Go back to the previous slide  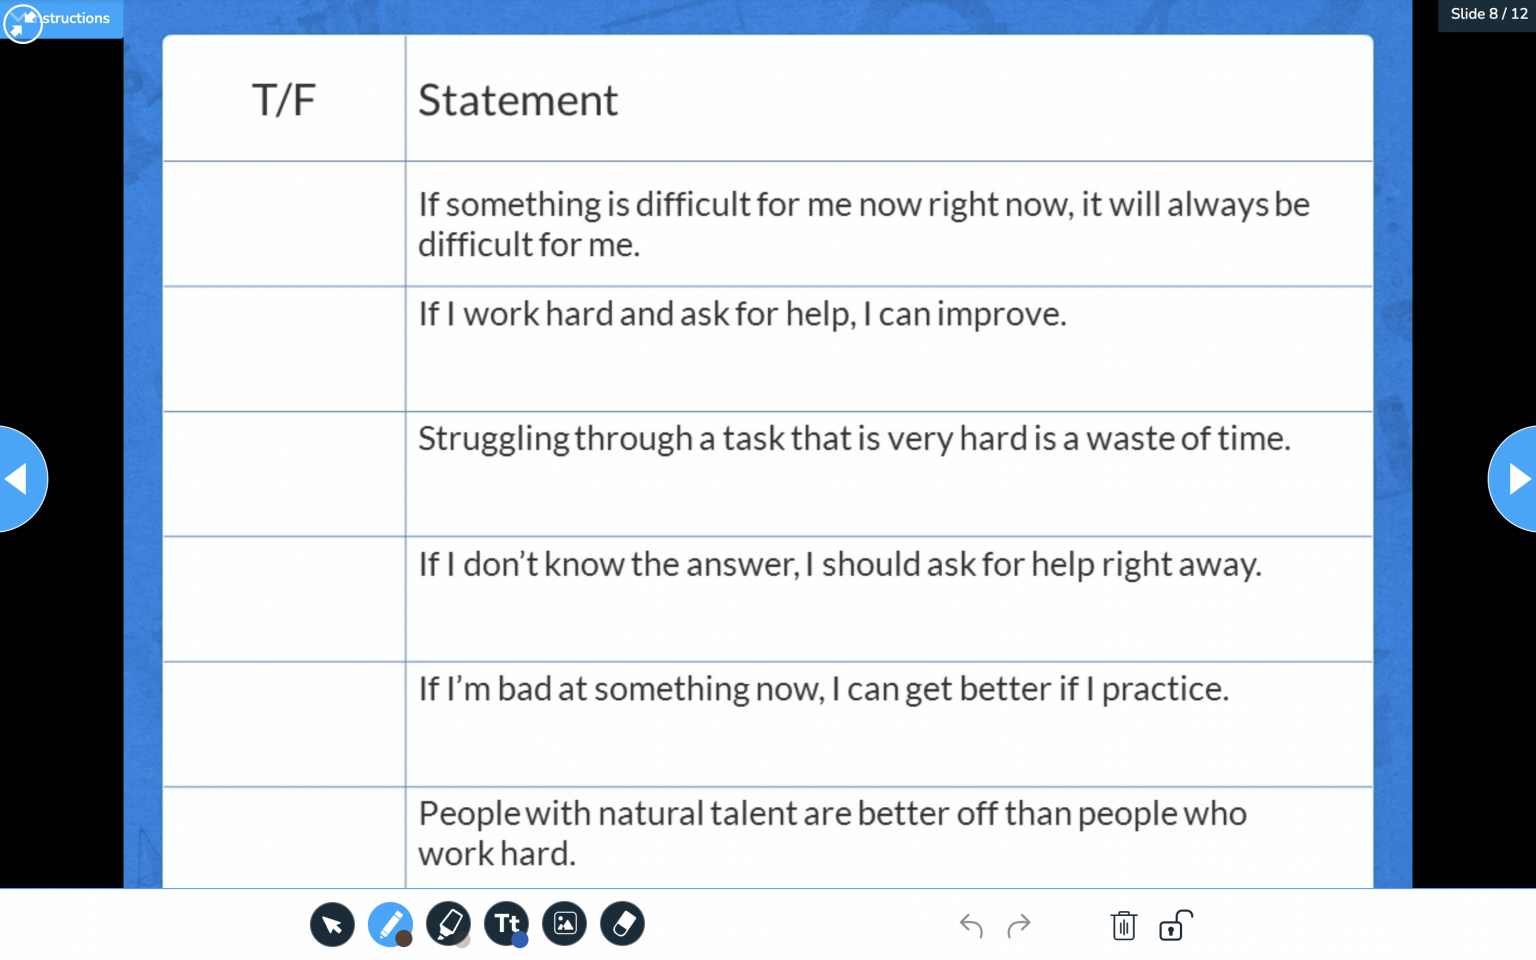[20, 479]
